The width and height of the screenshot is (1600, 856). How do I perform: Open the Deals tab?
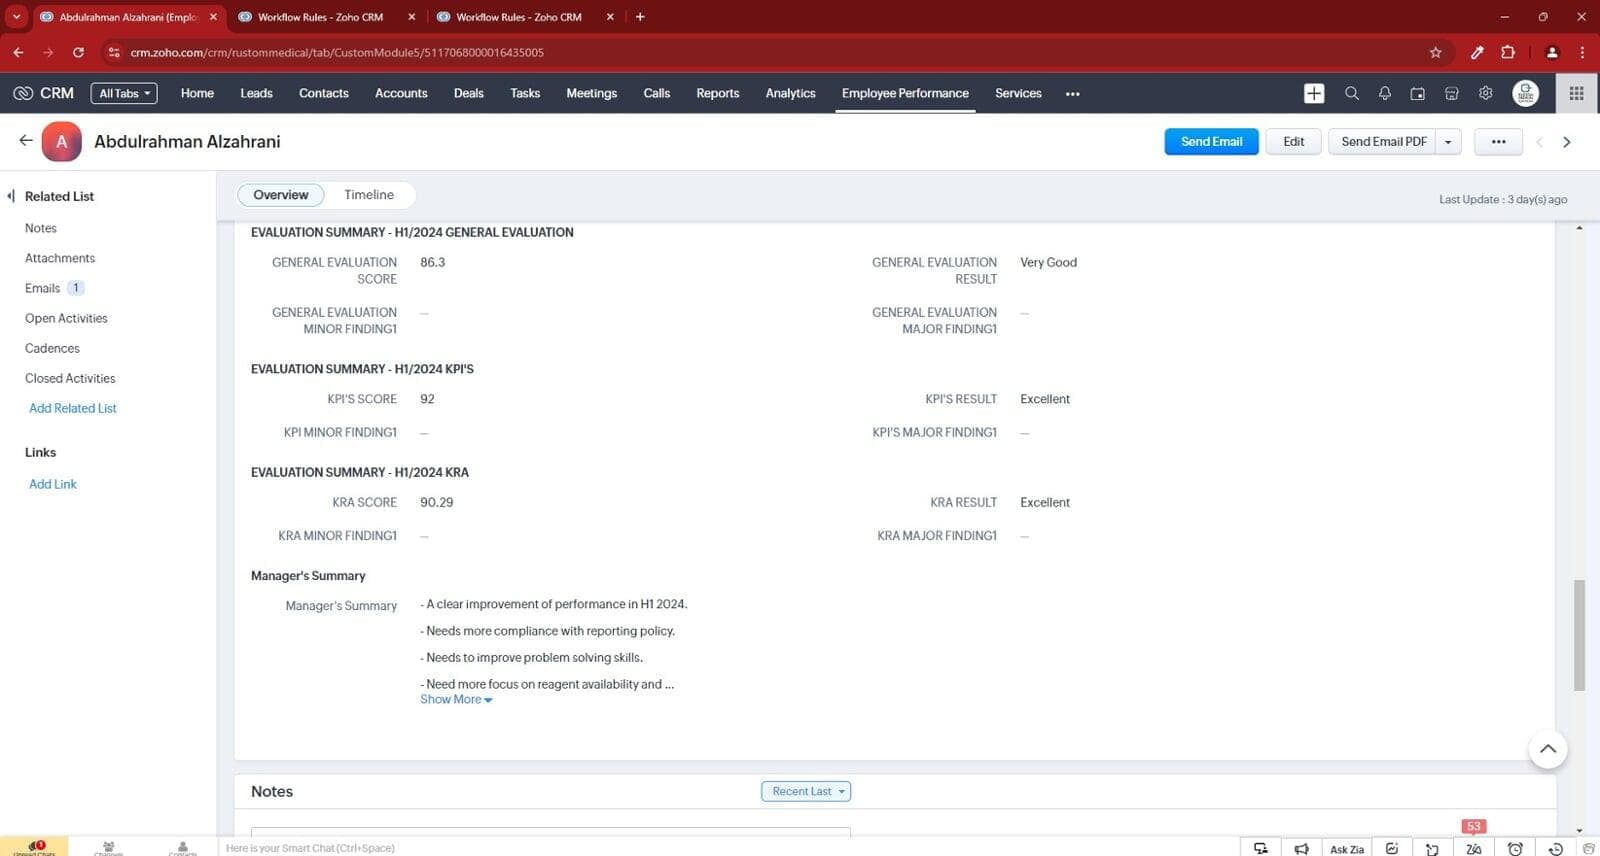pyautogui.click(x=468, y=93)
